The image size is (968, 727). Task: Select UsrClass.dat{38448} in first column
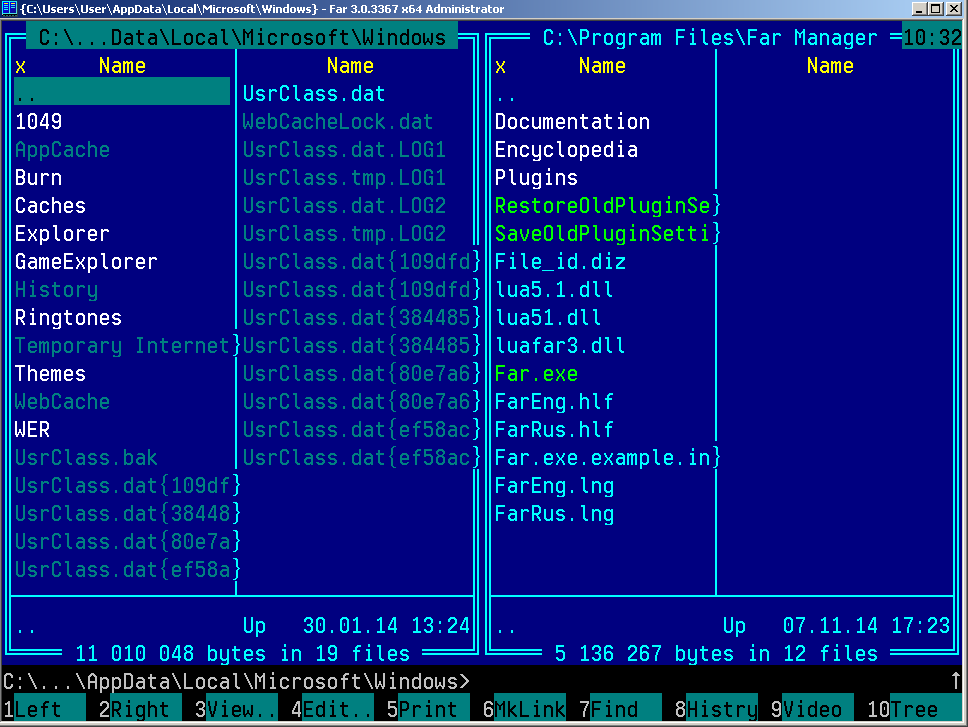pyautogui.click(x=128, y=514)
